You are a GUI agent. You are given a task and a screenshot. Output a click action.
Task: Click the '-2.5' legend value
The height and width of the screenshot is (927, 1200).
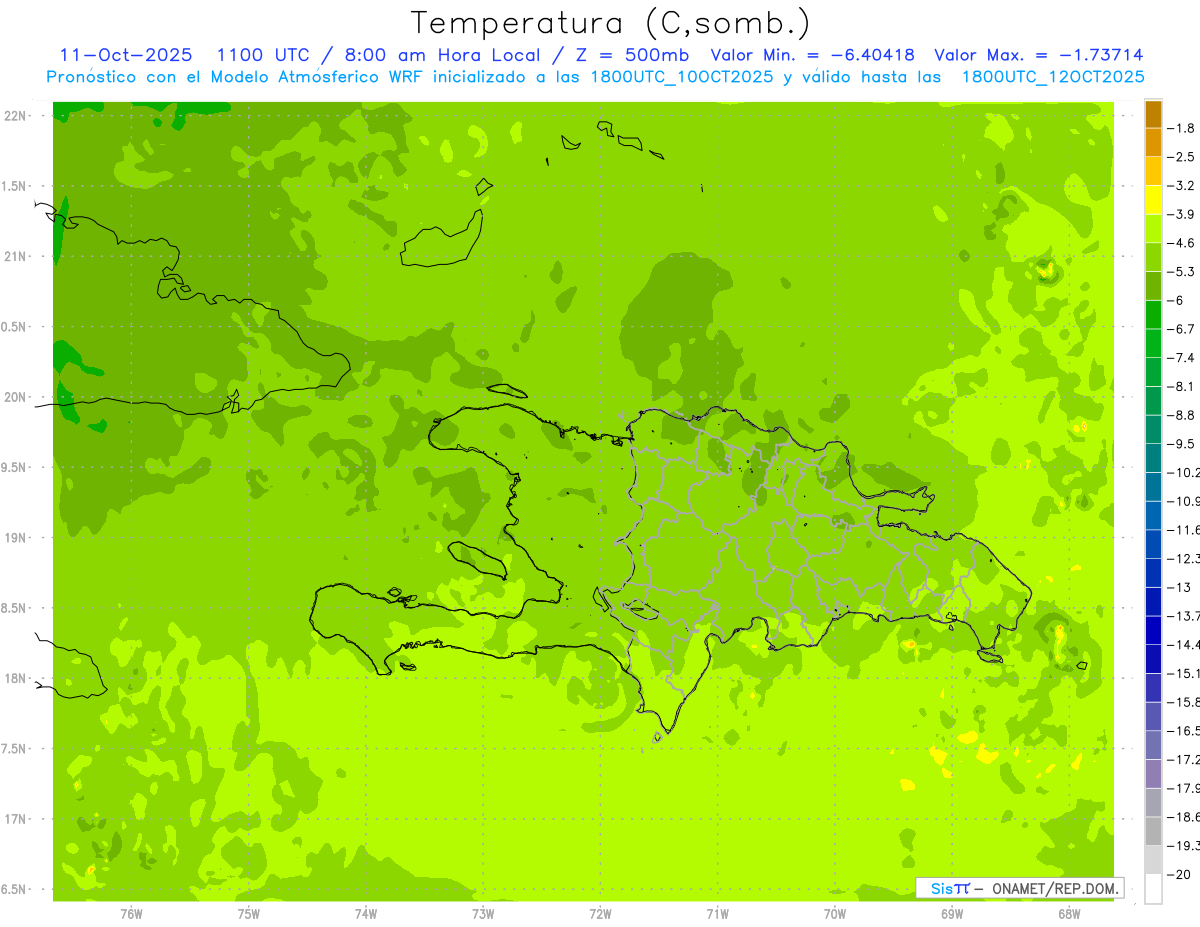tap(1182, 157)
